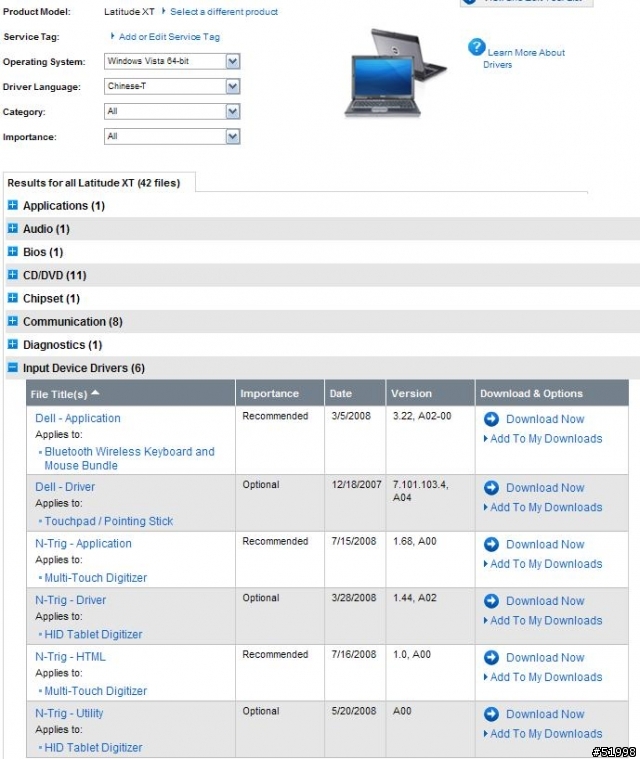Viewport: 640px width, 760px height.
Task: Open the Operating System dropdown
Action: point(172,62)
